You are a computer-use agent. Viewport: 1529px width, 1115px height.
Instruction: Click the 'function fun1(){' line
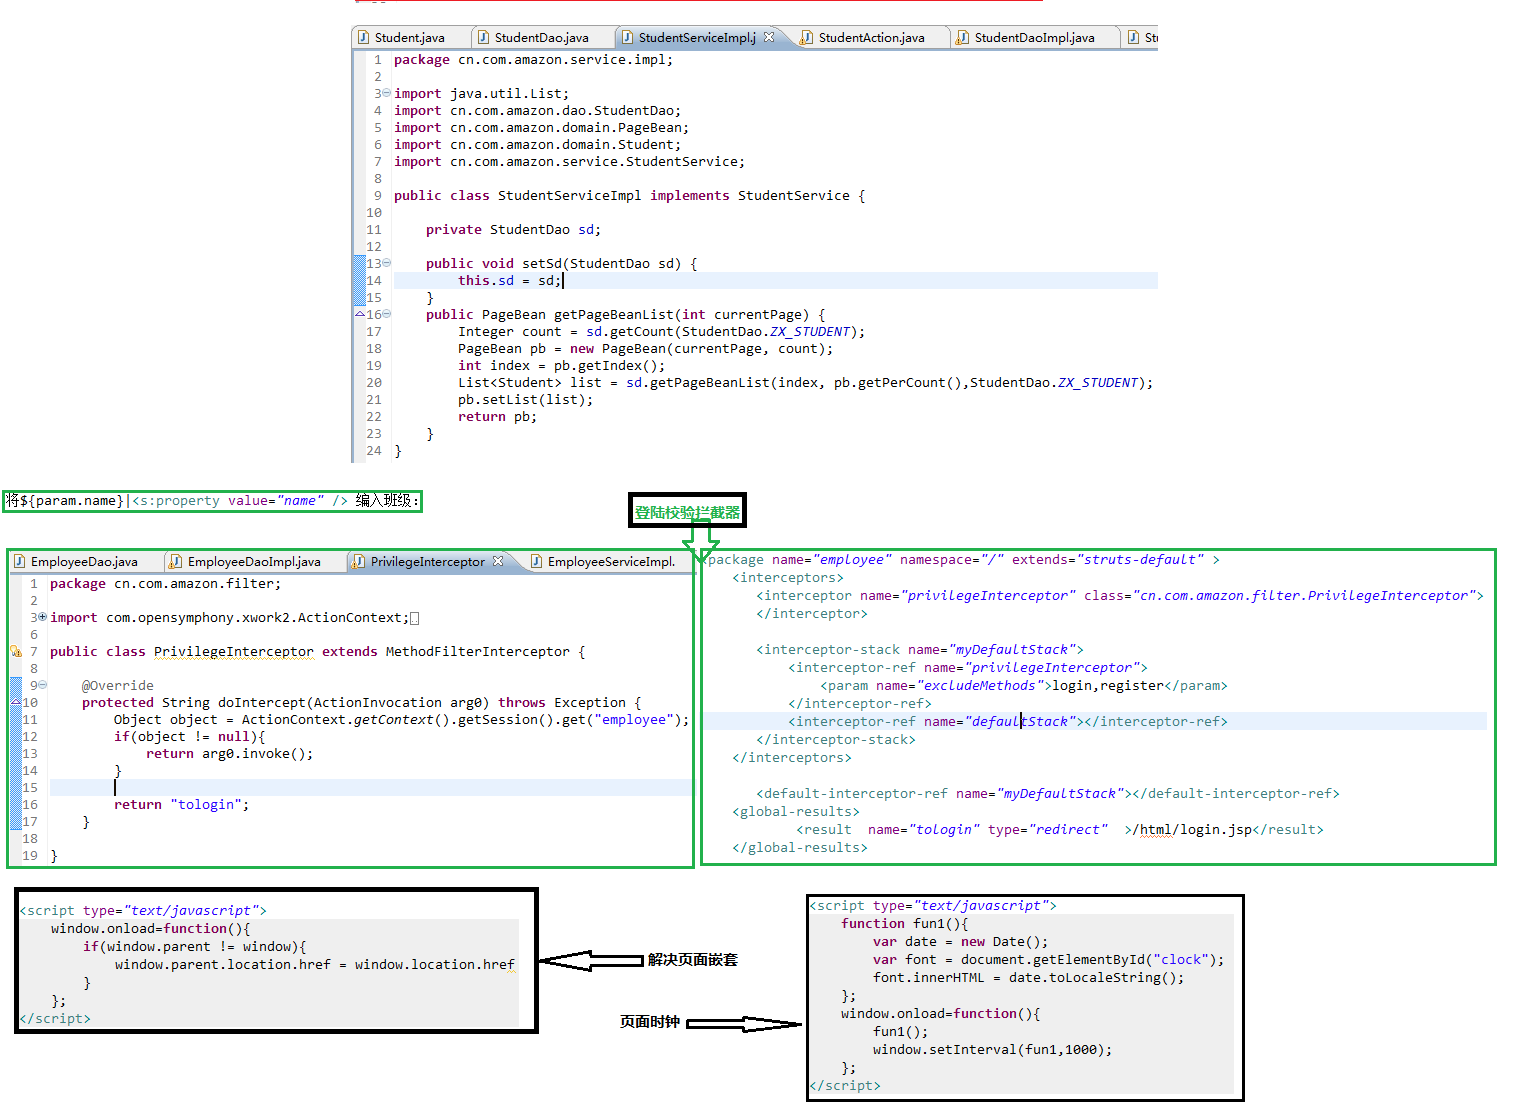905,923
